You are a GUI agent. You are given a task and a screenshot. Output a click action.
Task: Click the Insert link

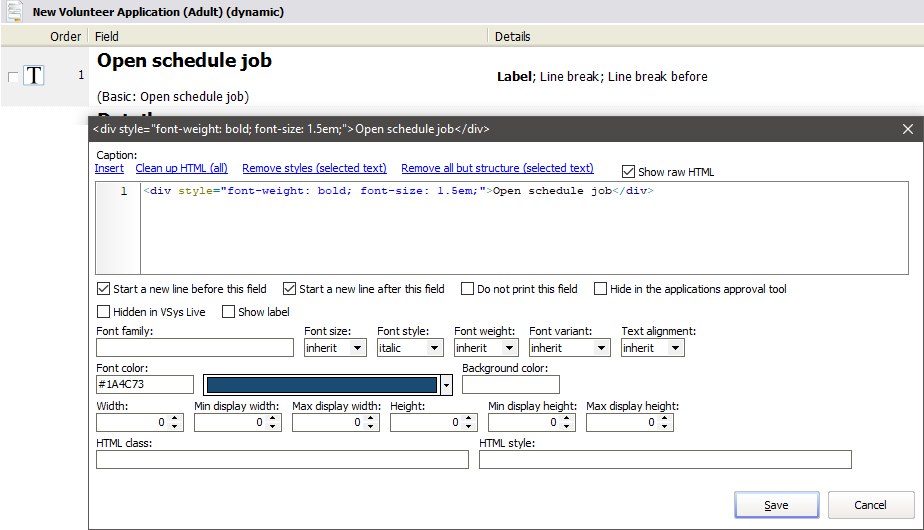click(109, 168)
